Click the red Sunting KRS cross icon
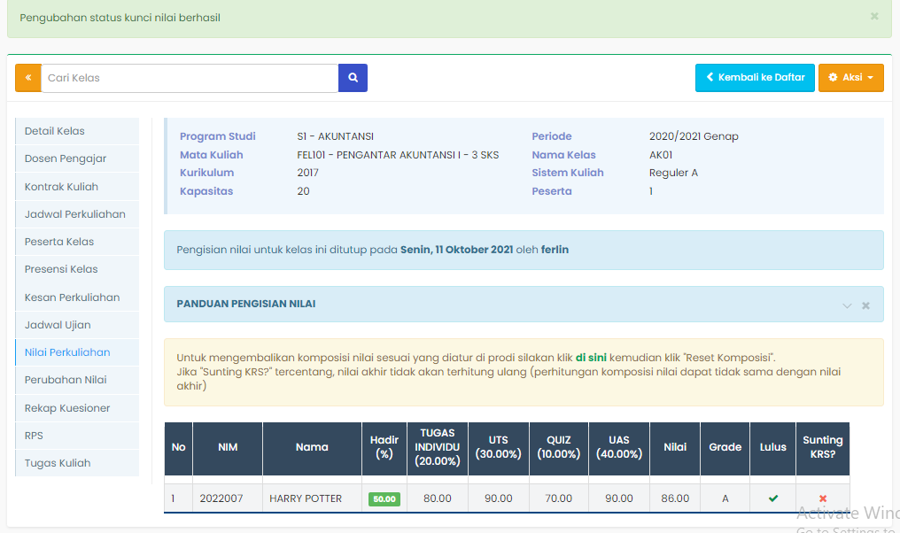 (x=823, y=498)
